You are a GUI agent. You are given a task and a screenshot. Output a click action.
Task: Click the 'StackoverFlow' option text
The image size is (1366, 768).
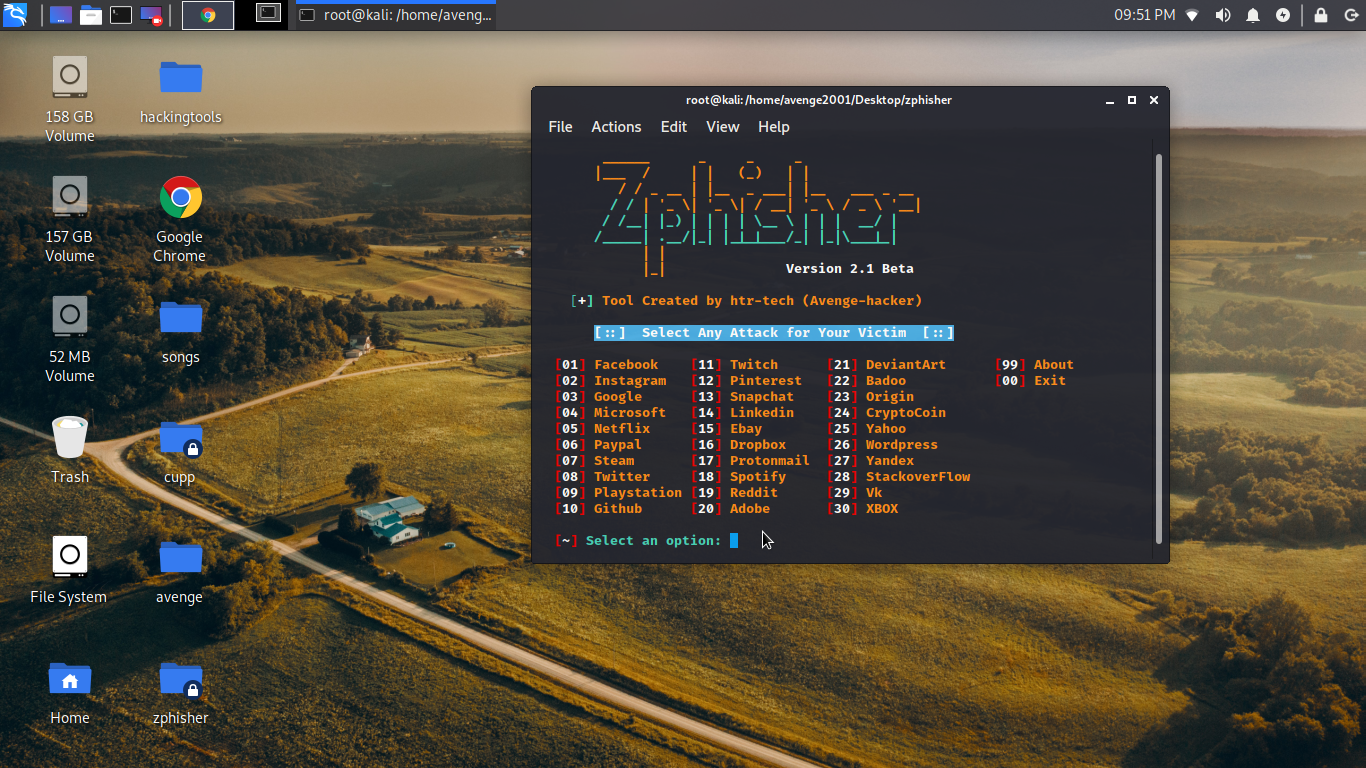918,477
